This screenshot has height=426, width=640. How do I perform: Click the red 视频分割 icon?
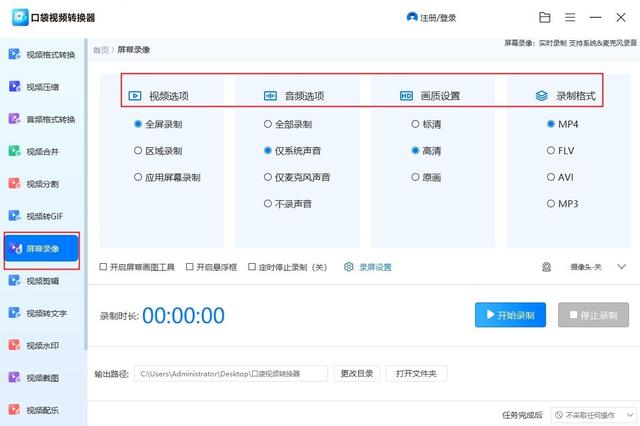[14, 183]
